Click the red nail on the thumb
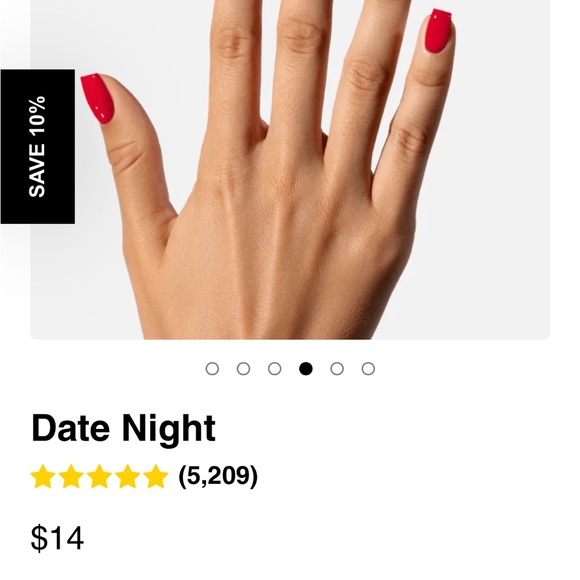 tap(98, 98)
